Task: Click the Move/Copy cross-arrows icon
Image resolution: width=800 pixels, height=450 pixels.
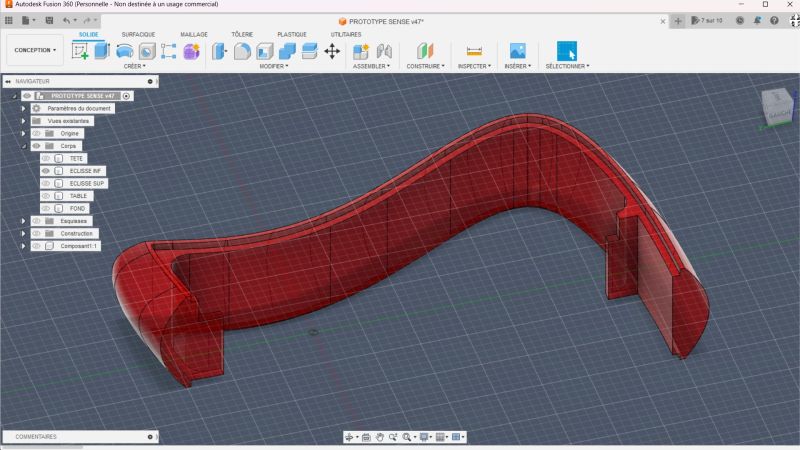Action: 332,51
